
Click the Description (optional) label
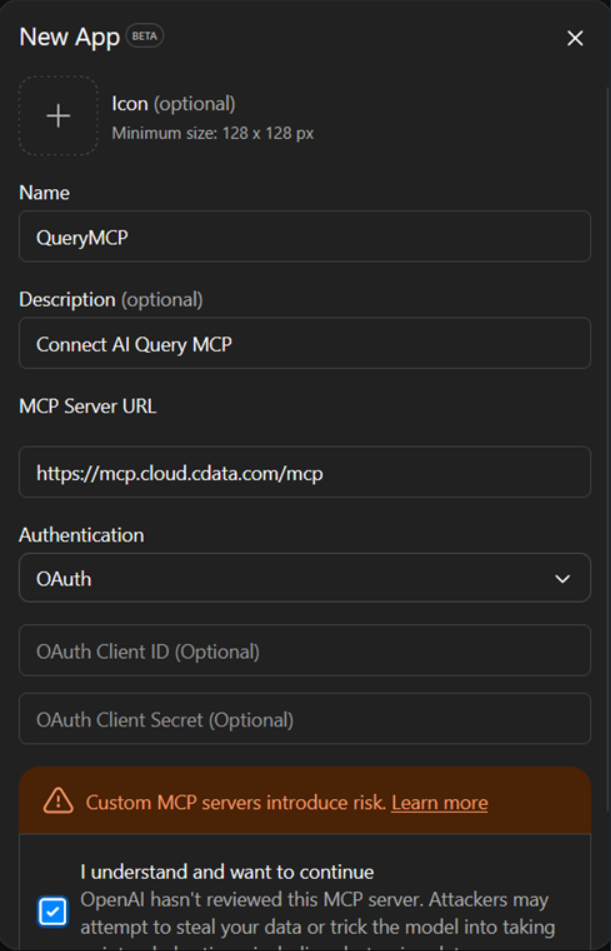pos(111,300)
